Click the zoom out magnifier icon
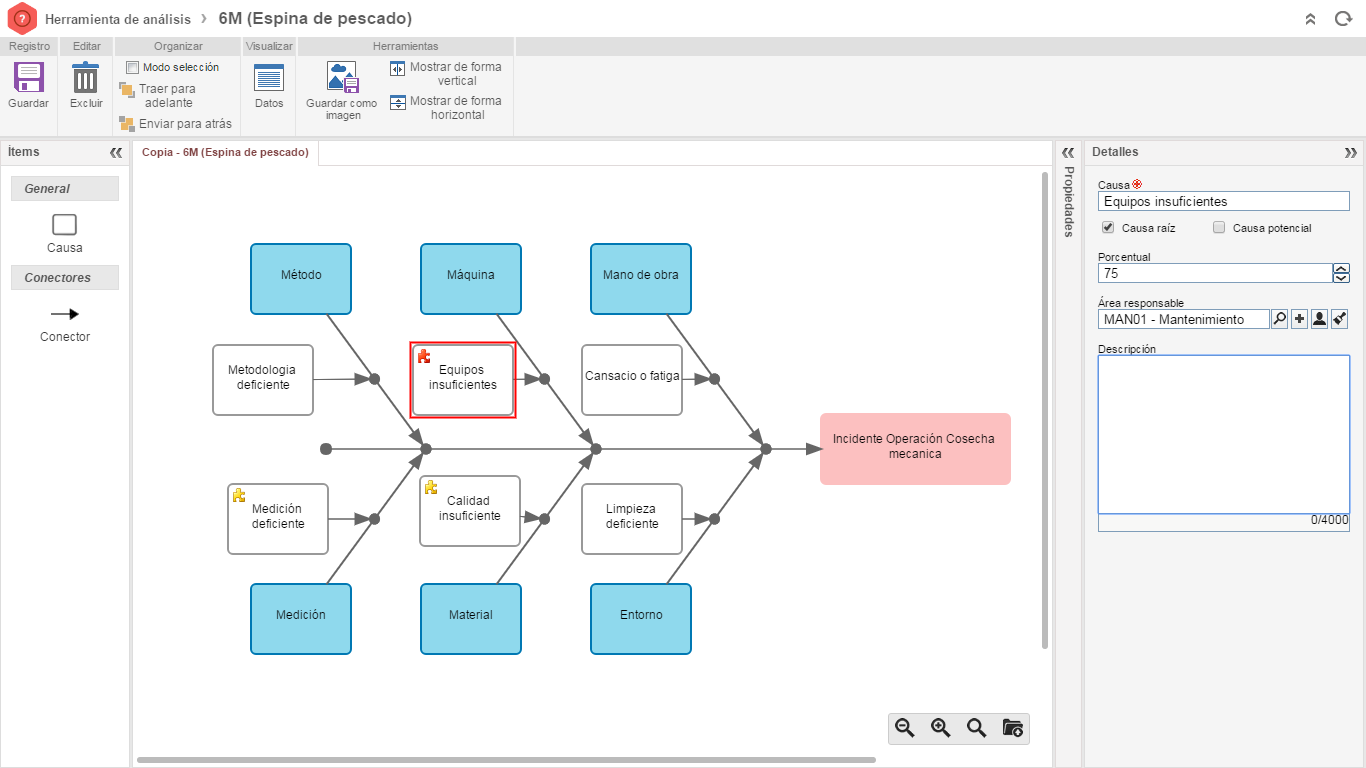The width and height of the screenshot is (1366, 768). pos(905,728)
